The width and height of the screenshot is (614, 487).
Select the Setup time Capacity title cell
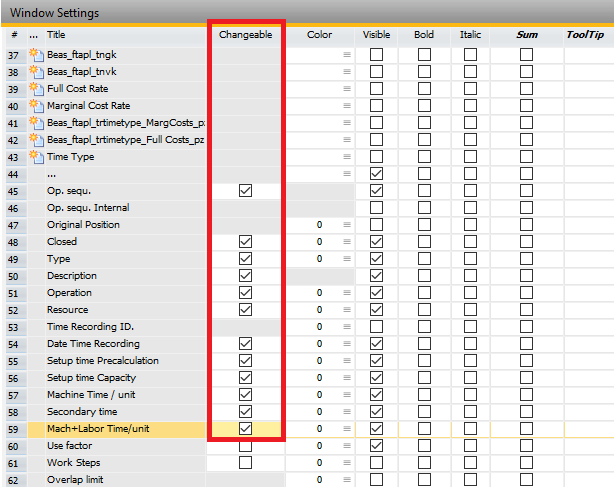click(91, 378)
